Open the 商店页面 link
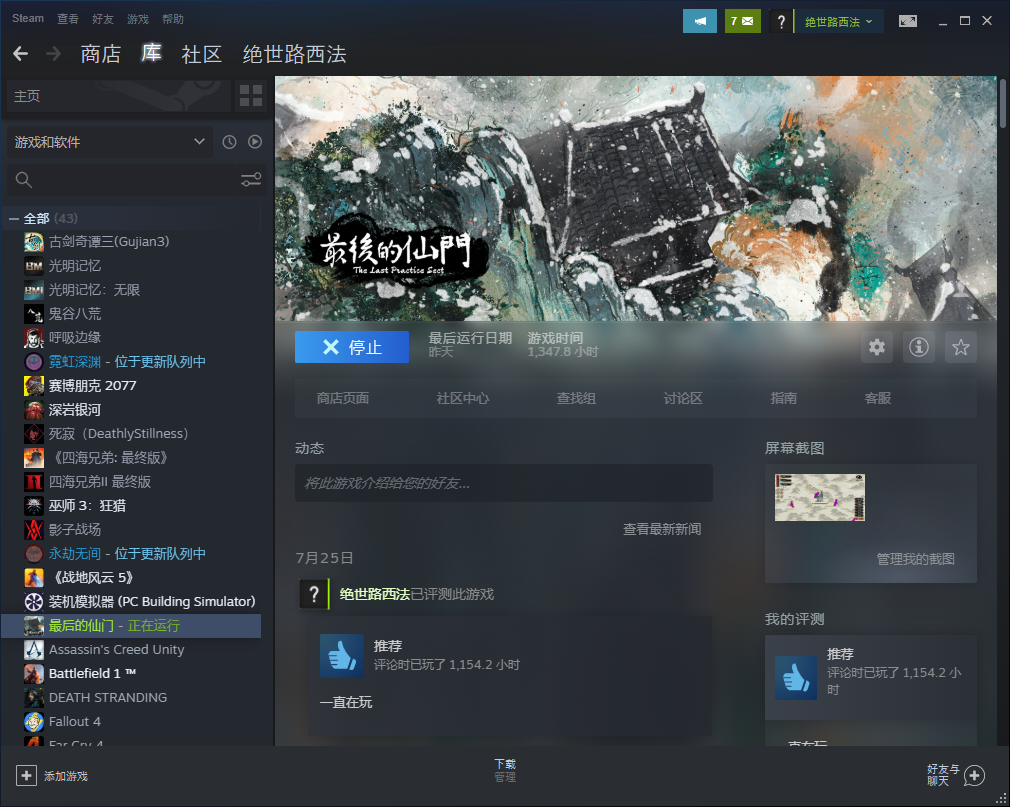The image size is (1010, 807). (343, 398)
